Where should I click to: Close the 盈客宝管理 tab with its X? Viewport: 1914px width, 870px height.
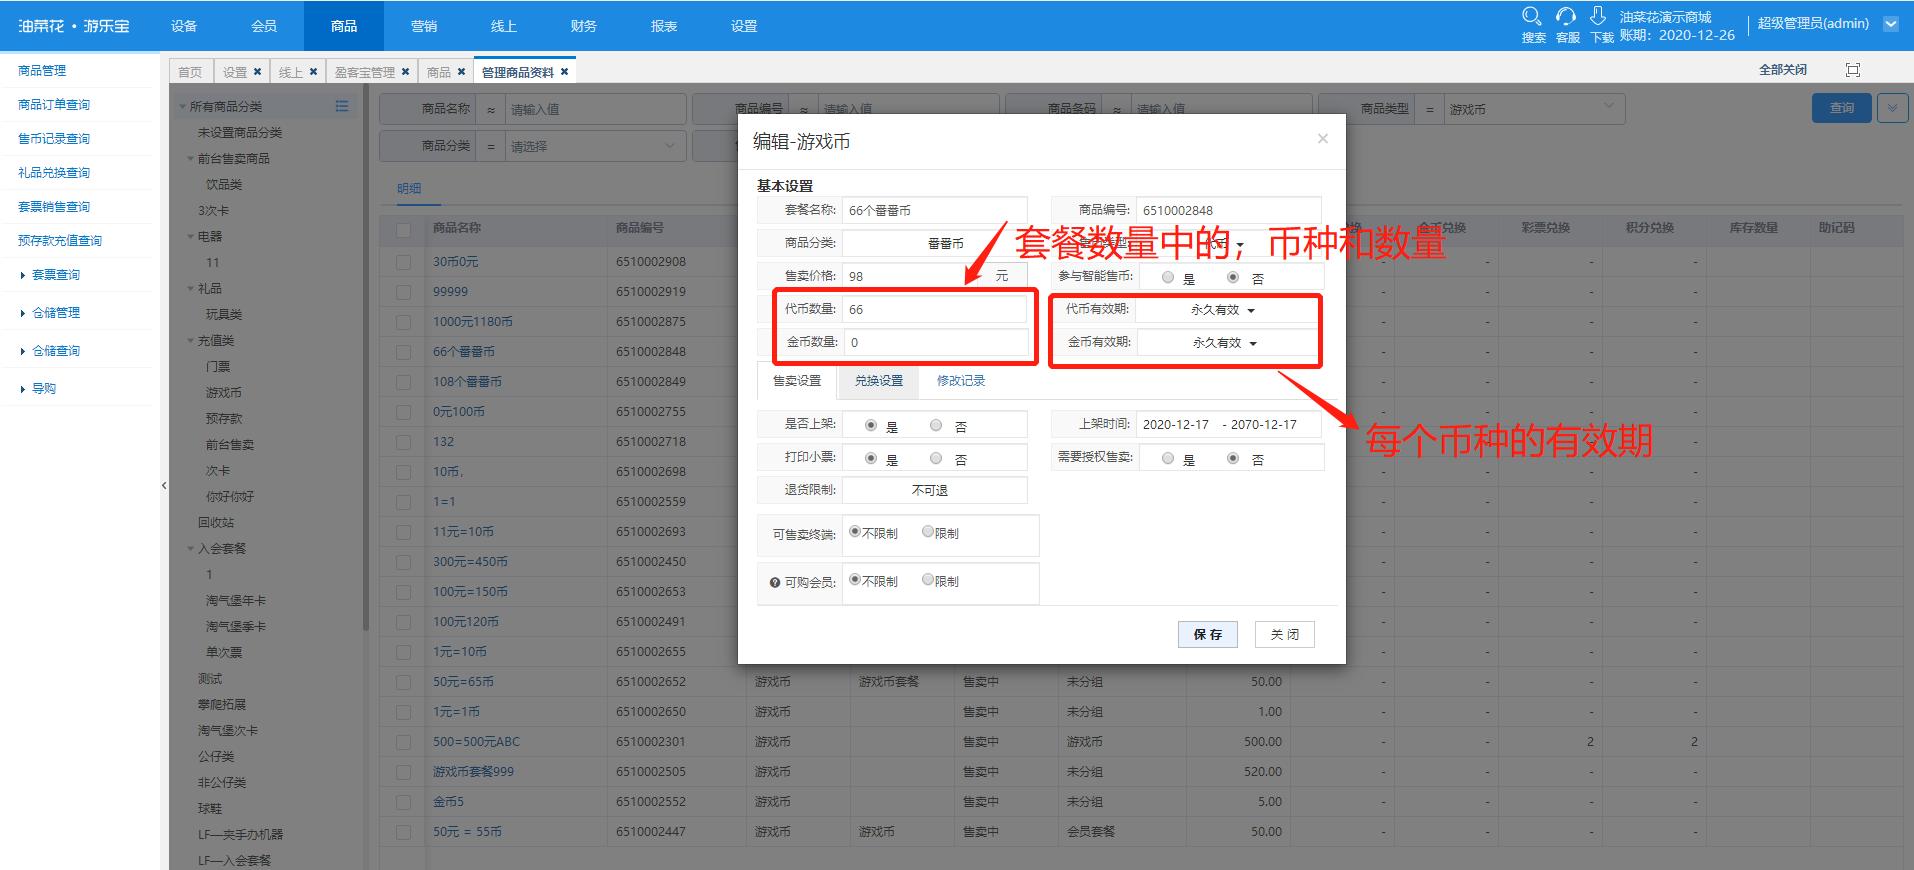(405, 71)
